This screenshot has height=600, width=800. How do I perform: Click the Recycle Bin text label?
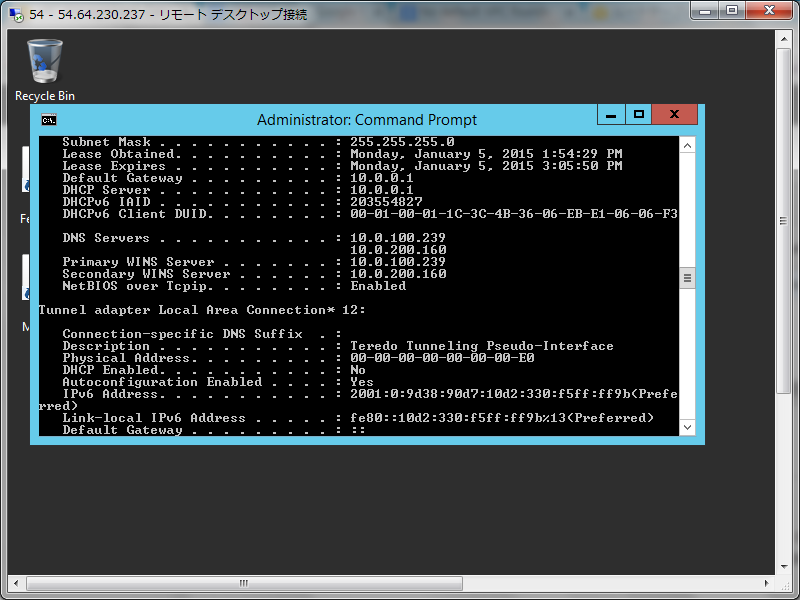pos(45,96)
